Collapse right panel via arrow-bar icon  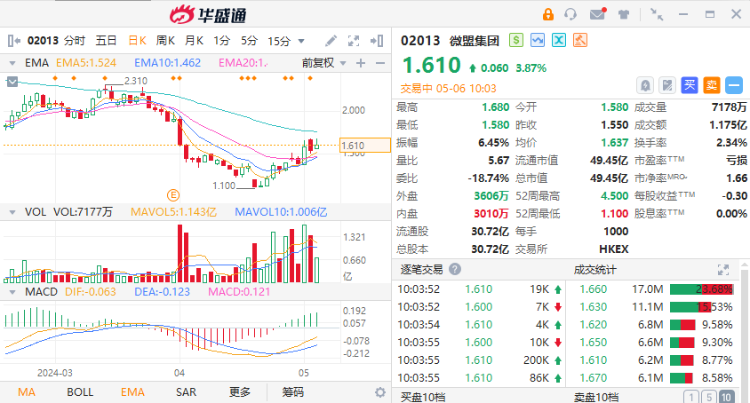click(376, 41)
